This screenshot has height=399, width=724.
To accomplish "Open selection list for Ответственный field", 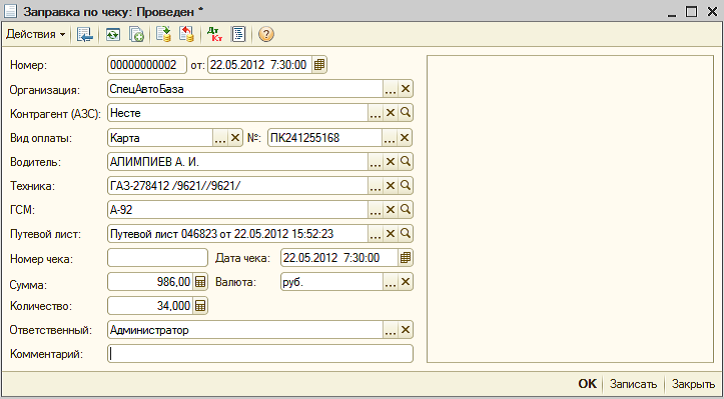I will (x=391, y=330).
